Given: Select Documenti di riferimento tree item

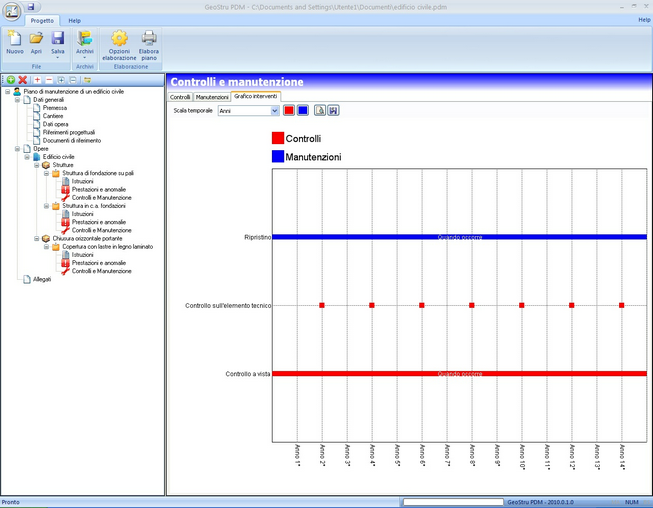Looking at the screenshot, I should pyautogui.click(x=72, y=140).
